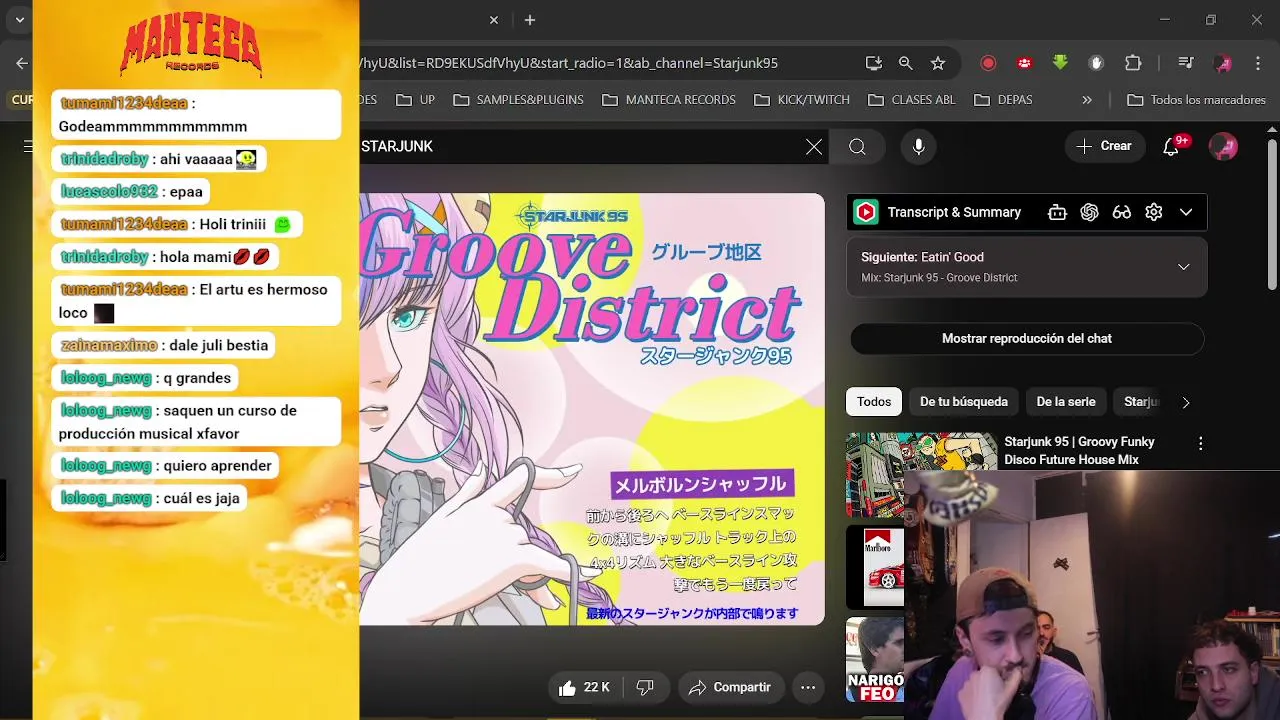Expand the Transcript & Summary panel chevron
This screenshot has height=720, width=1280.
[x=1186, y=212]
